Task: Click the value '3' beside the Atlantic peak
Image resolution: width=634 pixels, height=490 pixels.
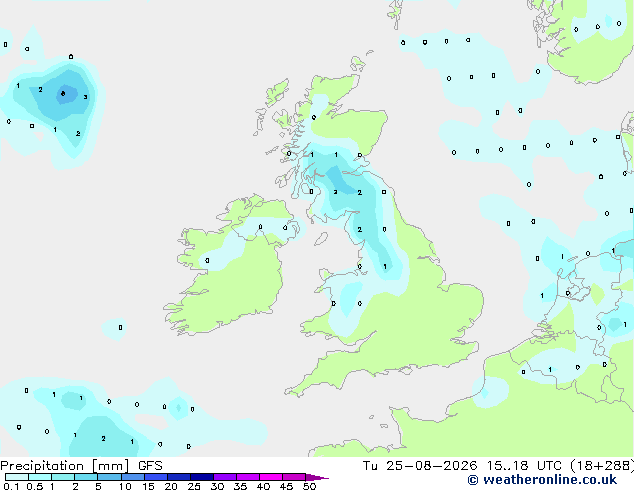Action: coord(85,97)
